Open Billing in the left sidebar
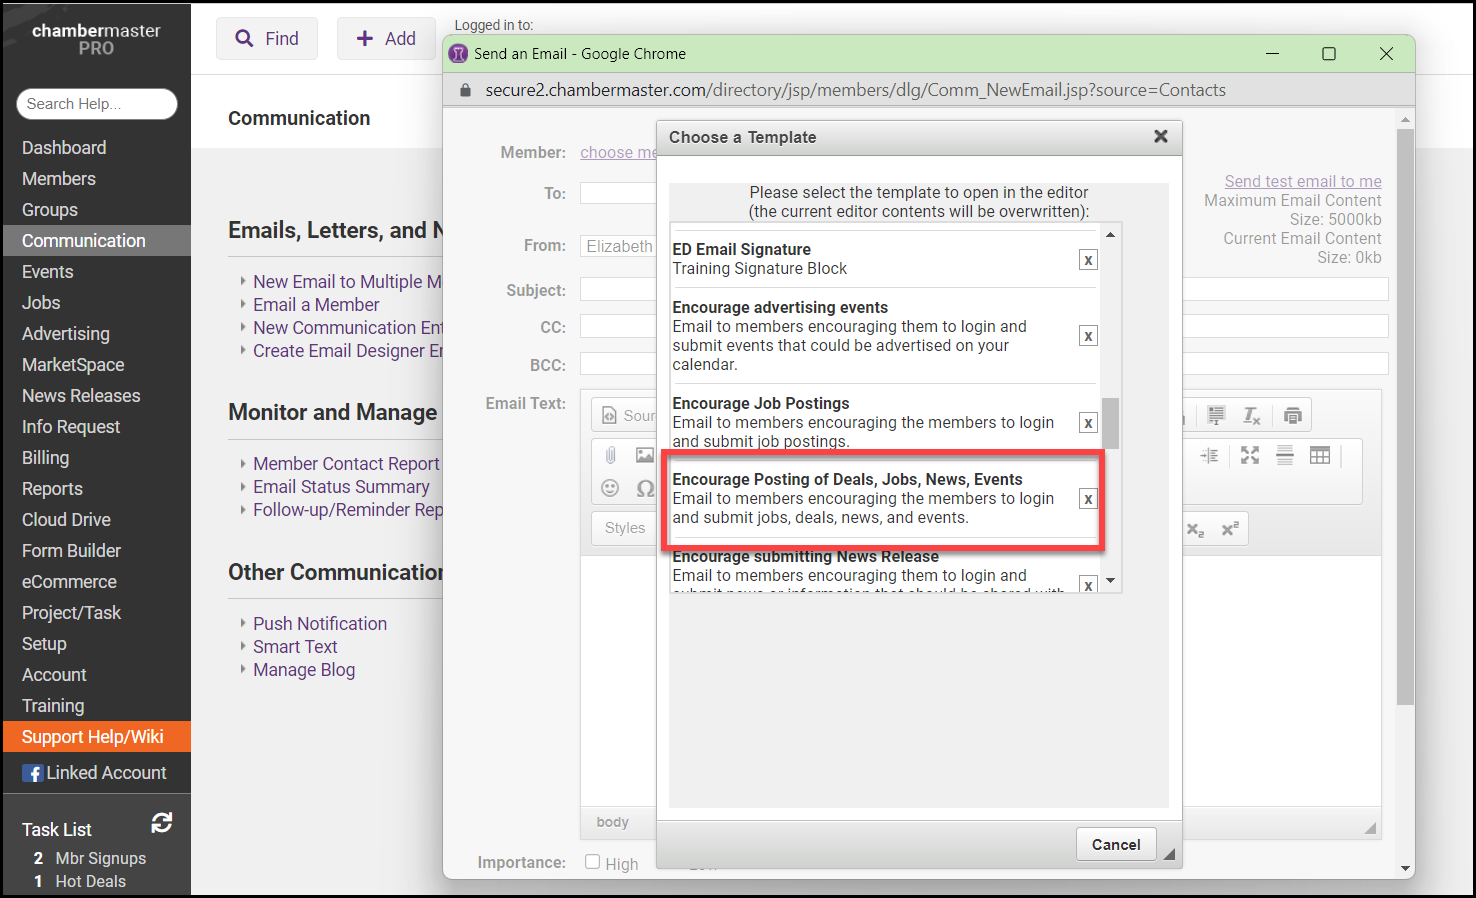1476x898 pixels. click(46, 458)
